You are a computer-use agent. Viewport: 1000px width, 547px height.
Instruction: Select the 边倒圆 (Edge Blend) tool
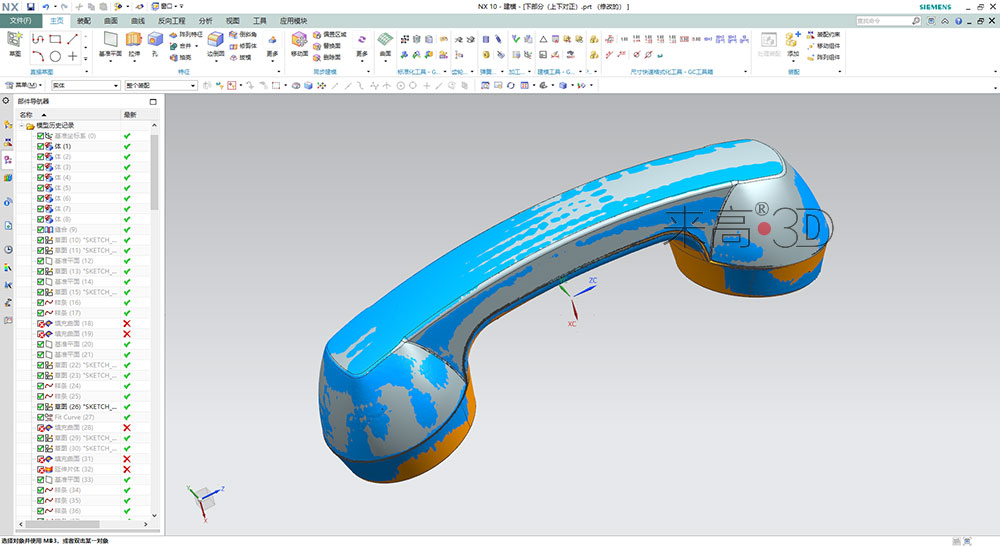point(215,42)
